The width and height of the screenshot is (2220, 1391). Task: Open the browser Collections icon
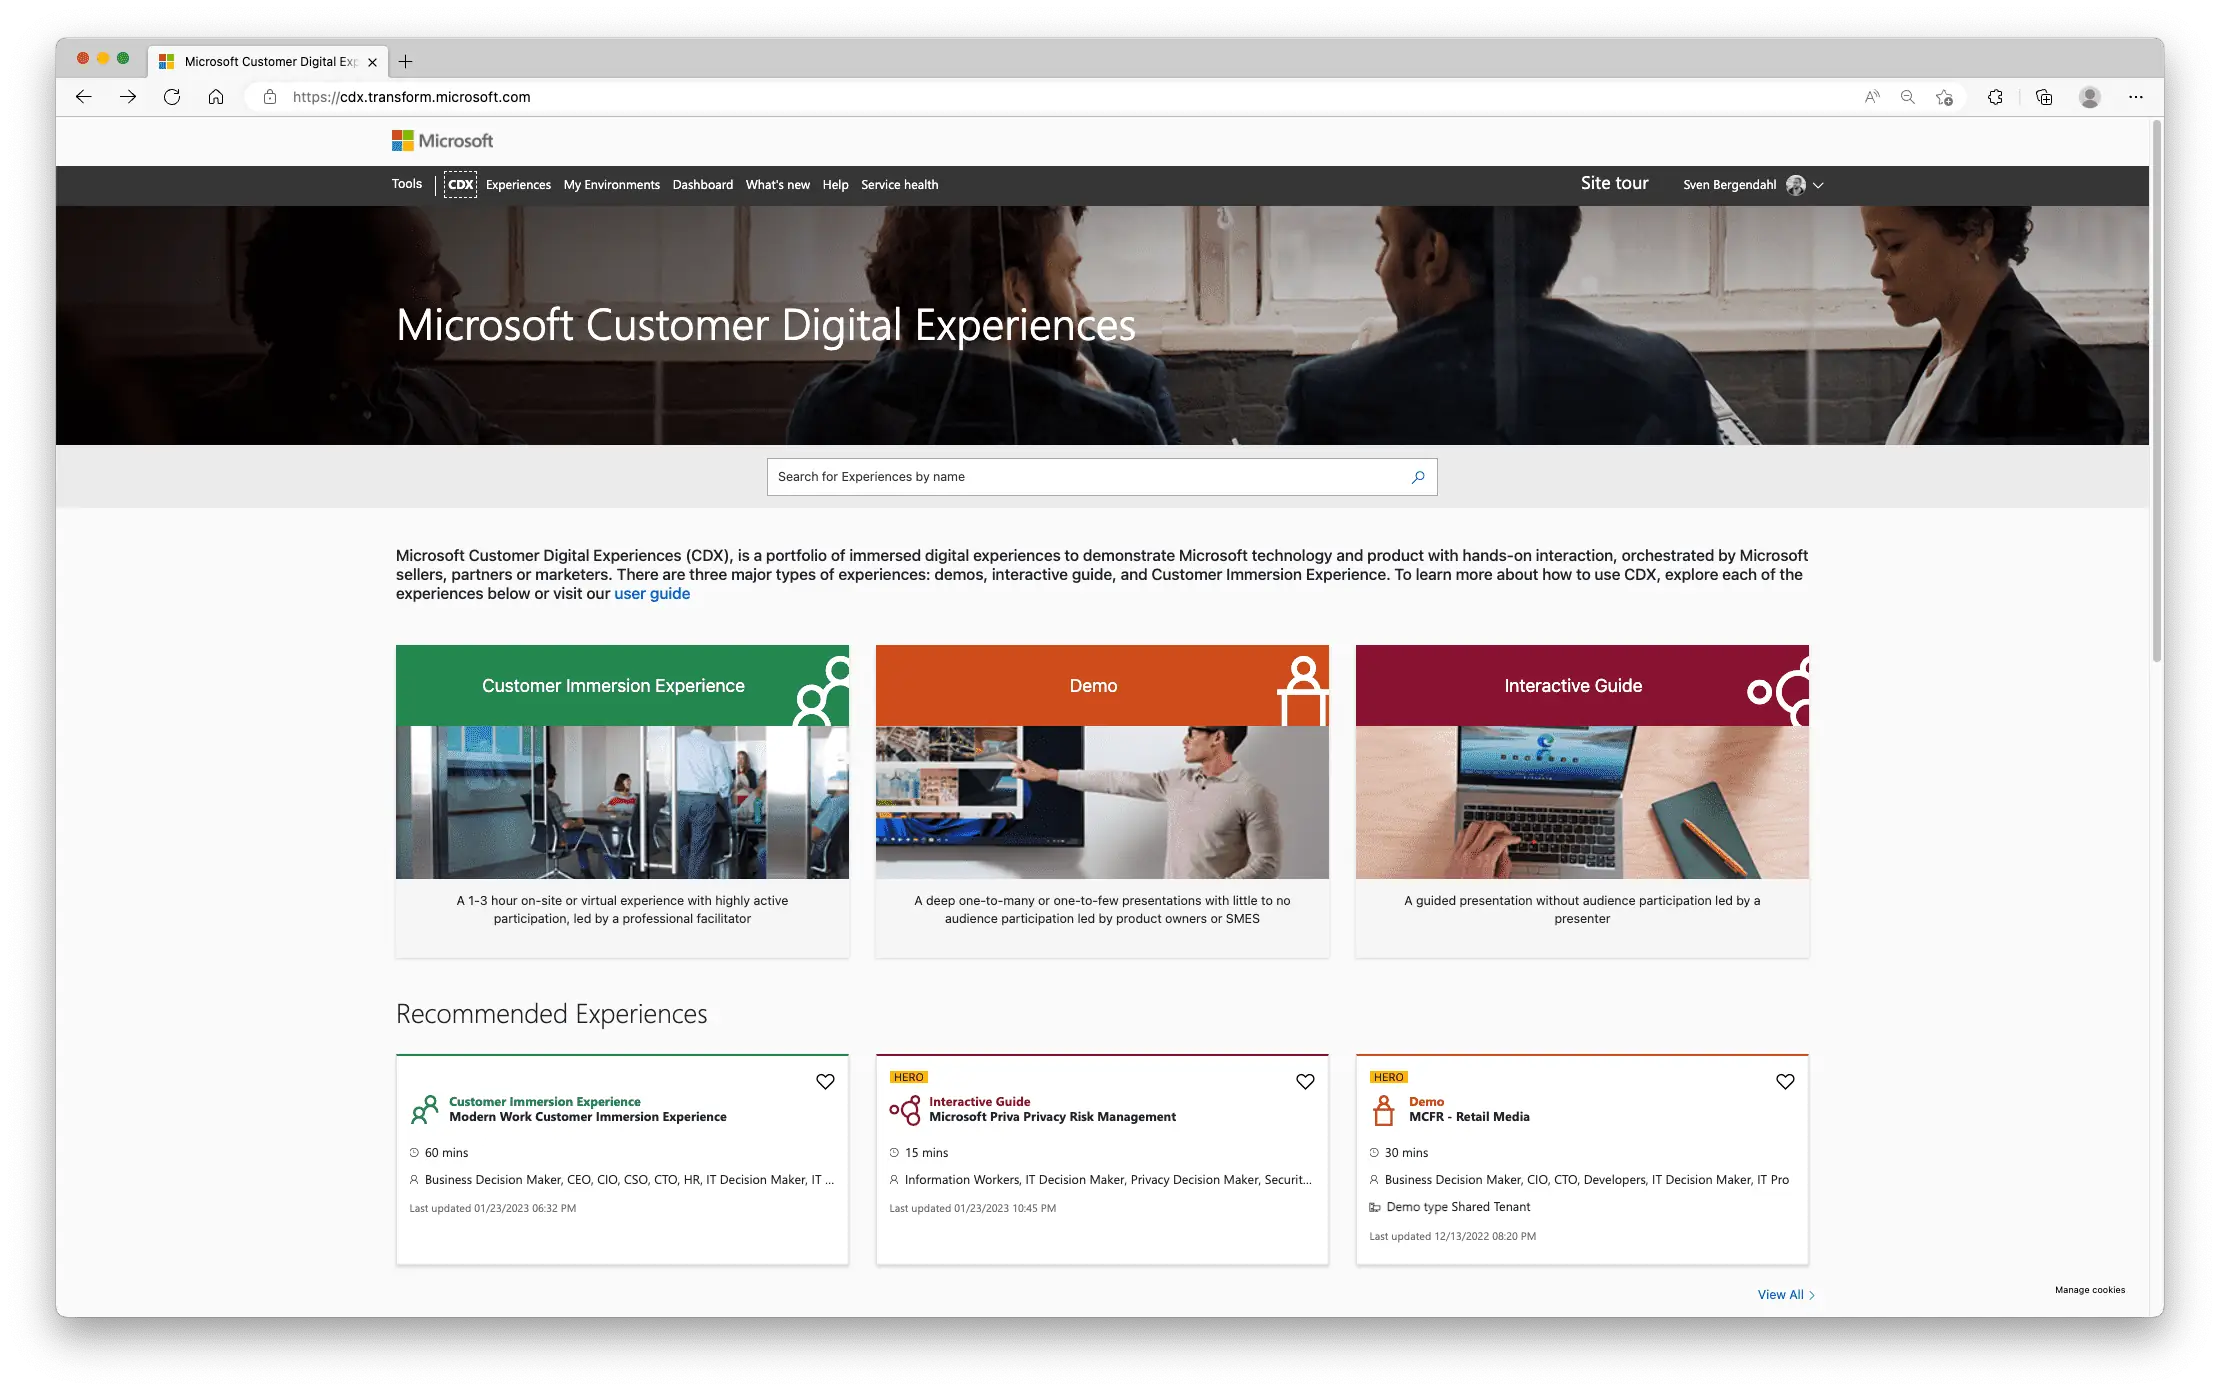coord(2044,97)
